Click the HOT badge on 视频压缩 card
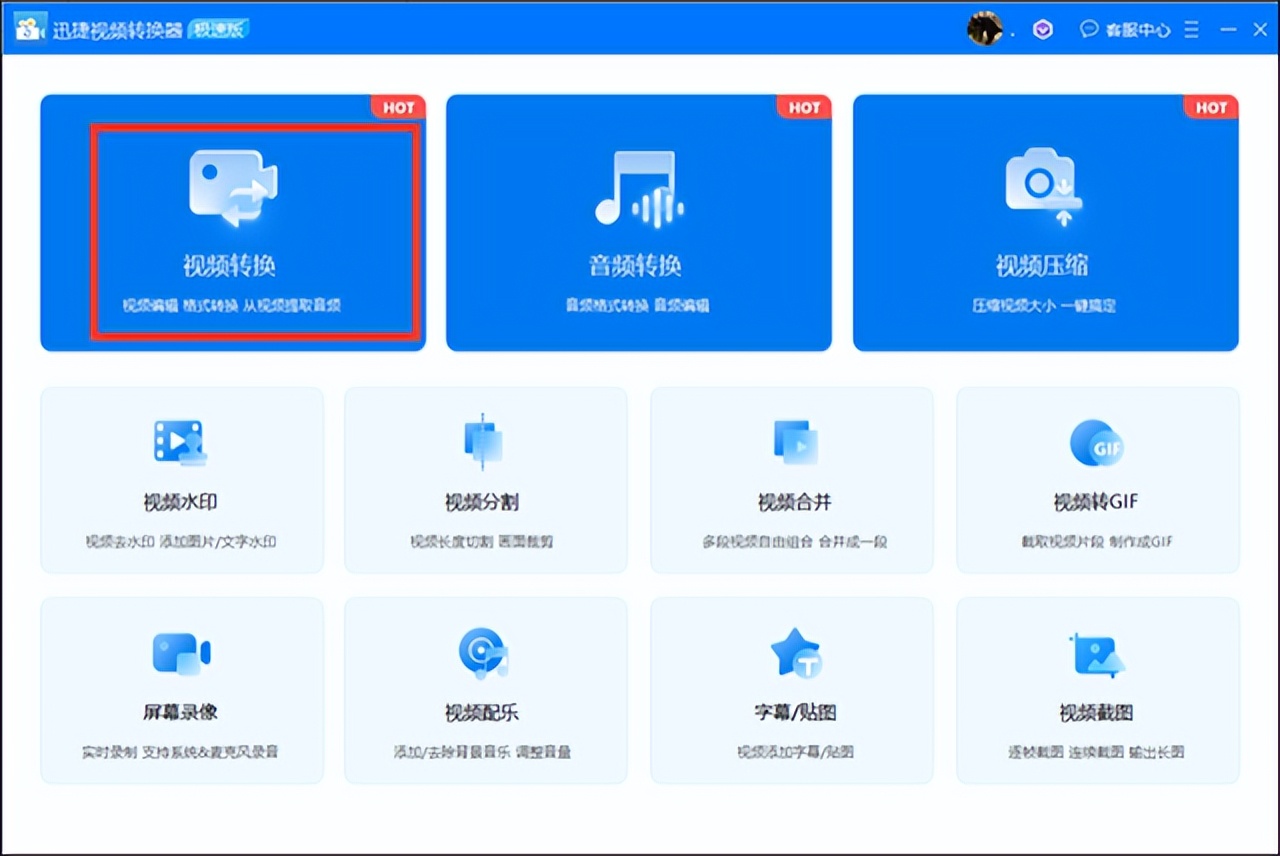The image size is (1280, 856). [1210, 107]
